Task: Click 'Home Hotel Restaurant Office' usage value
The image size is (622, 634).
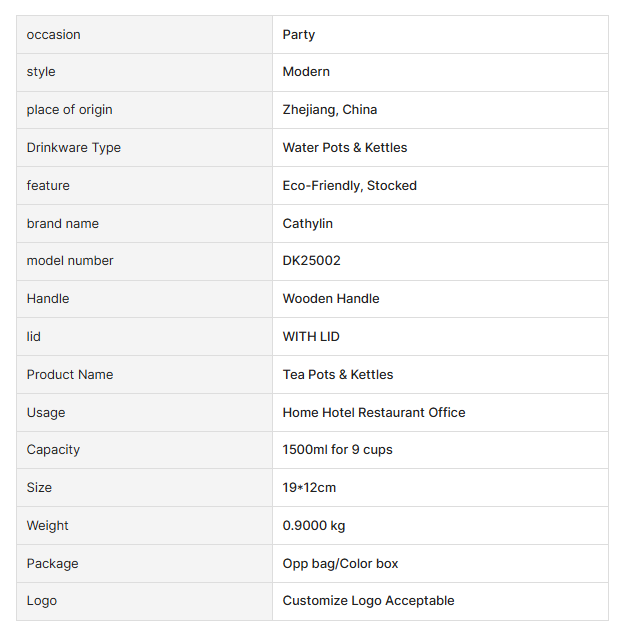Action: tap(374, 413)
